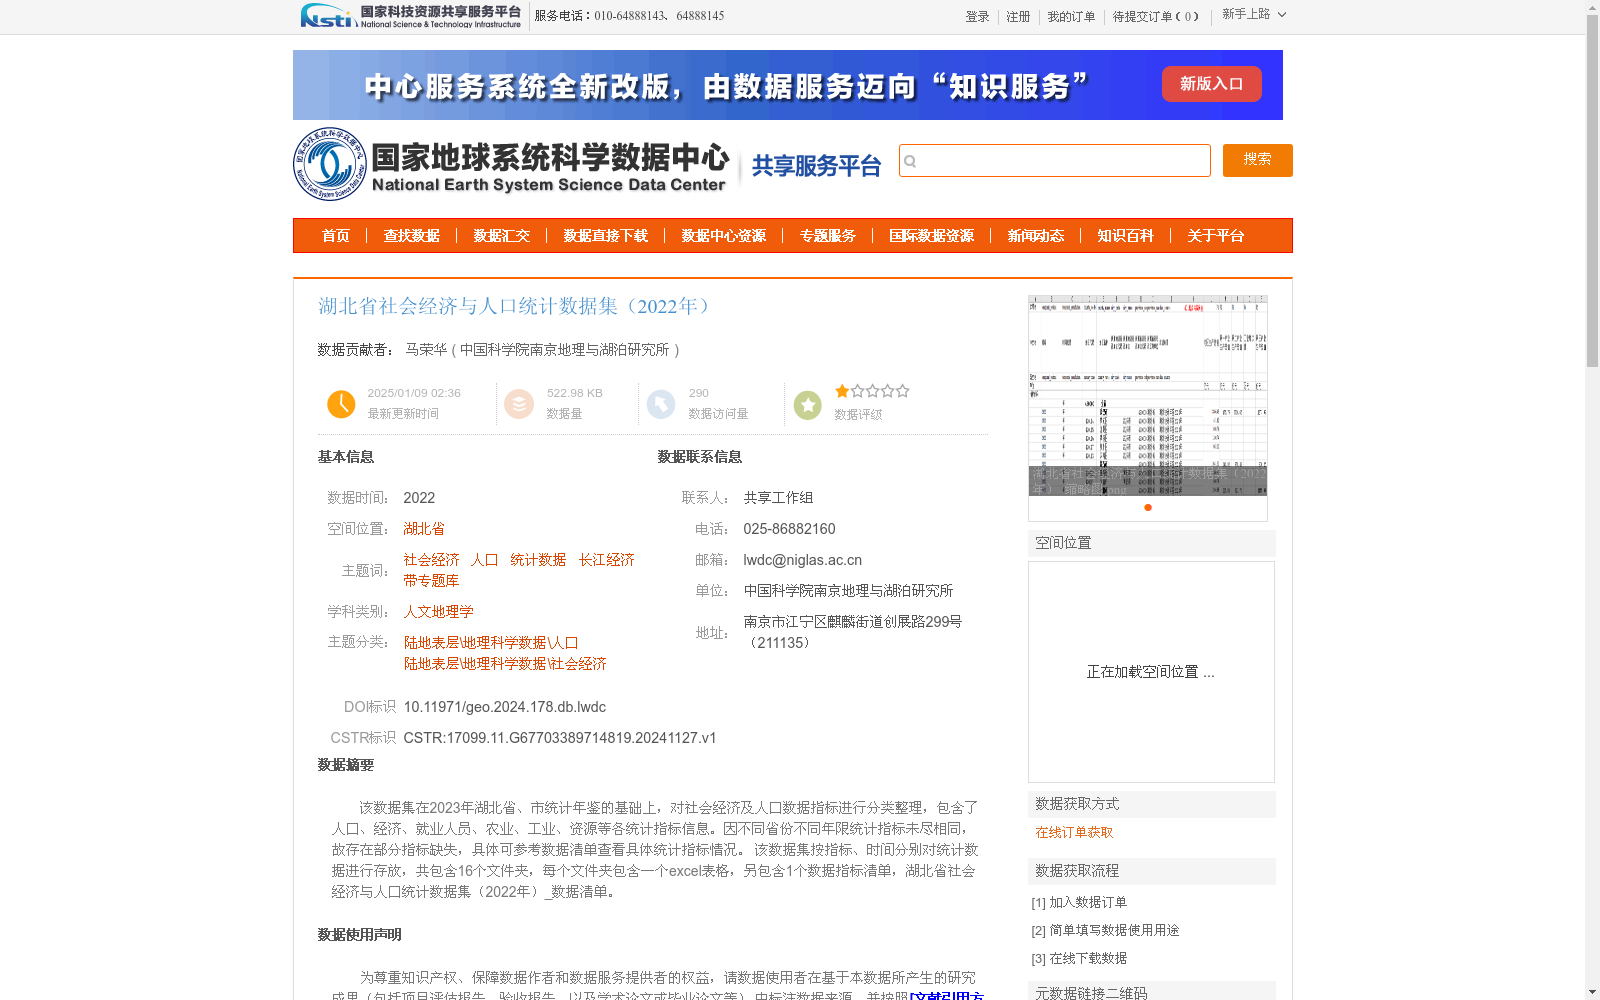Switch to the 查找数据 menu item
This screenshot has height=1000, width=1600.
412,236
